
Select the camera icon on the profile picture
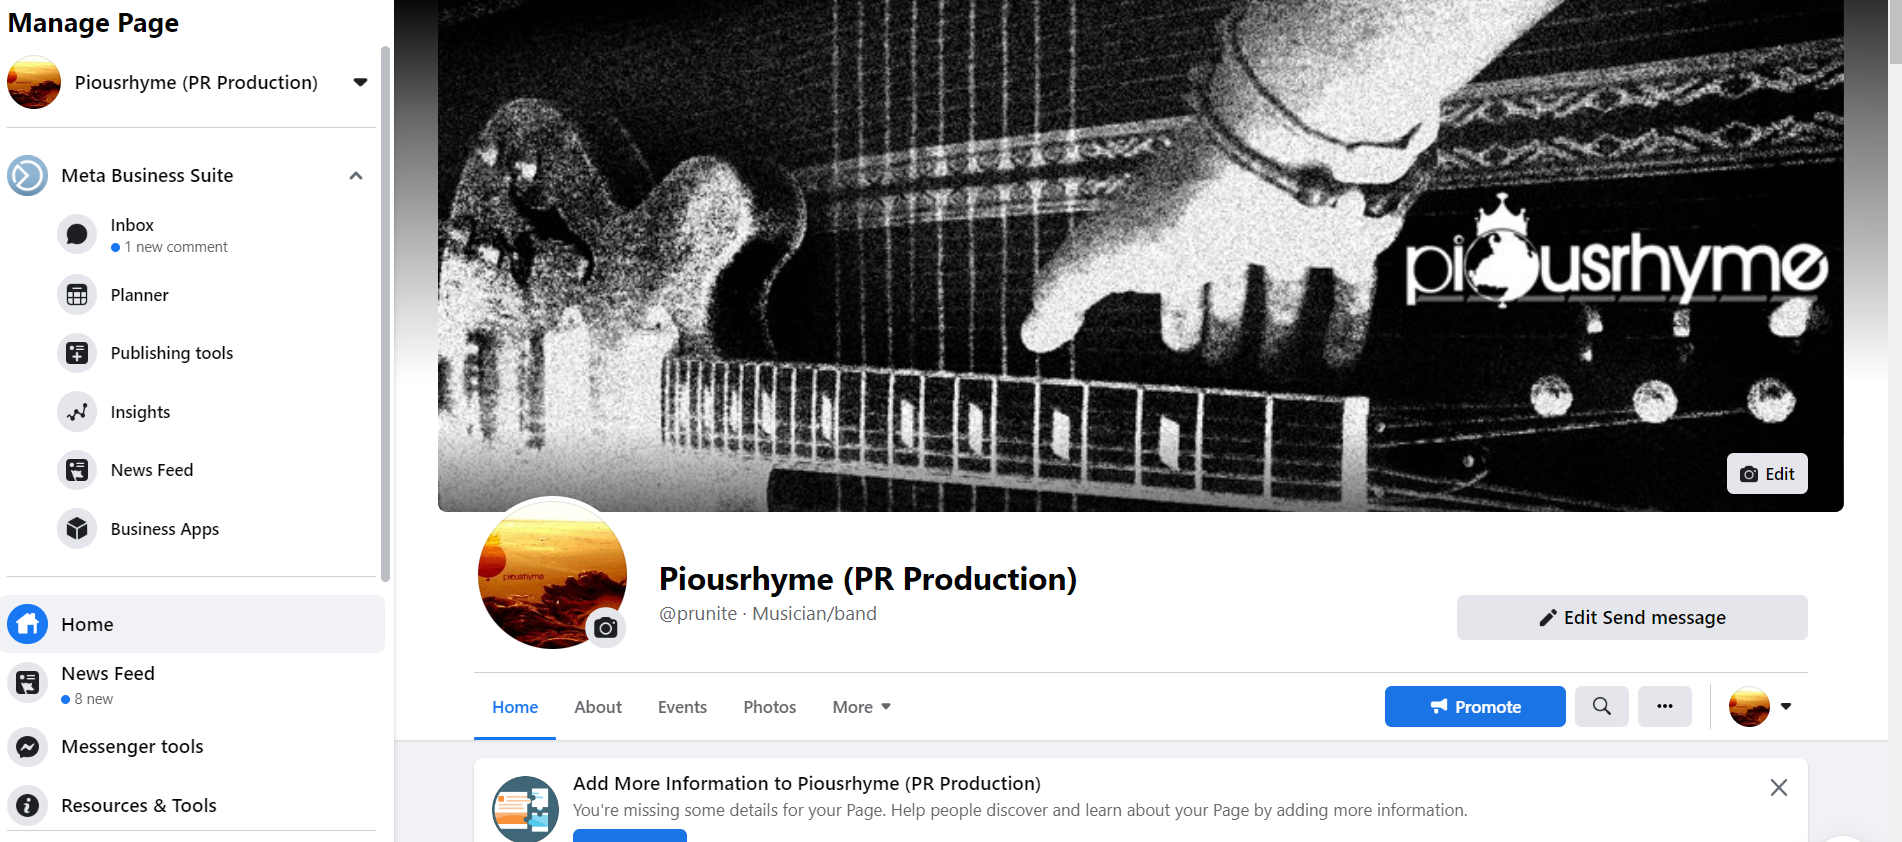605,627
